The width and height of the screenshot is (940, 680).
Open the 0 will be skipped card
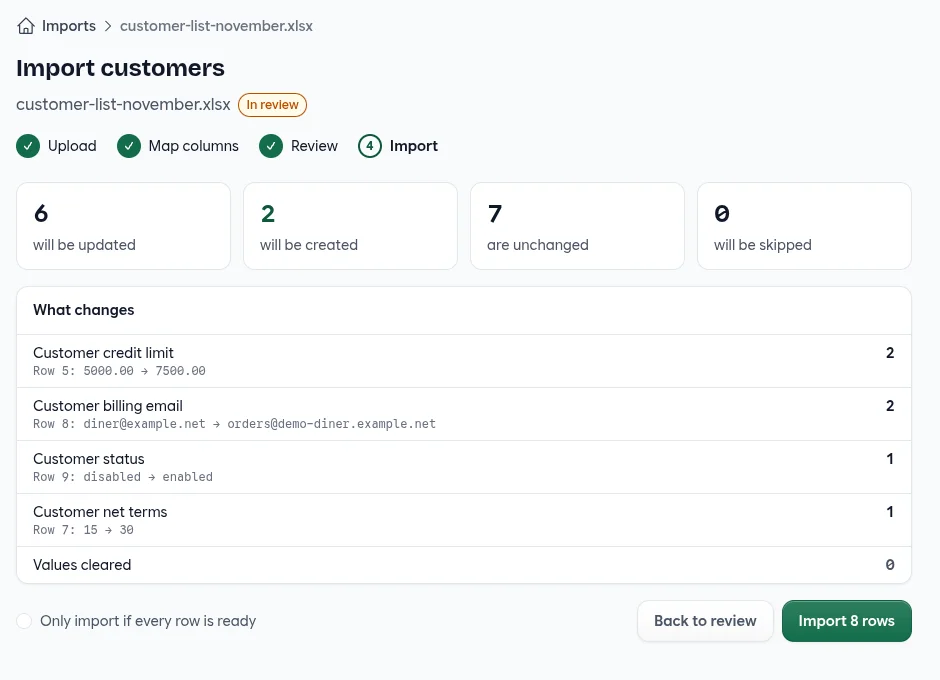tap(805, 226)
